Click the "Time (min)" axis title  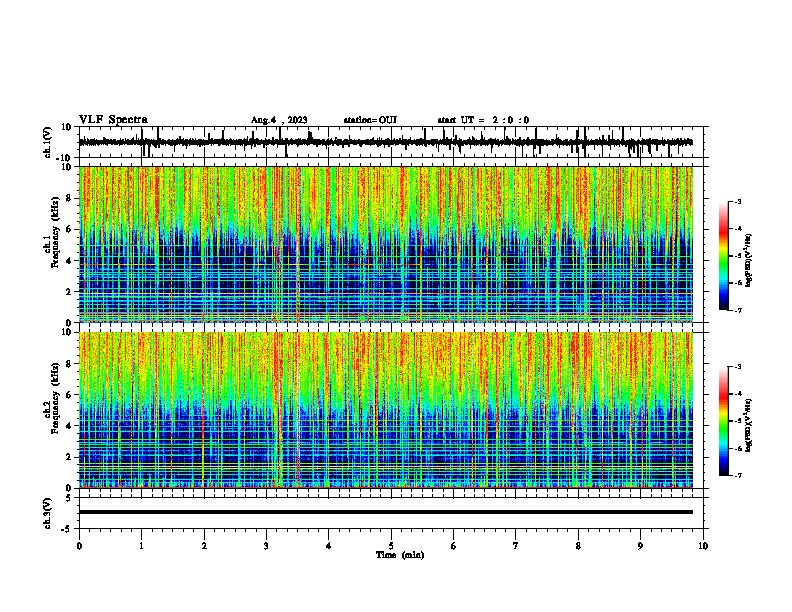pos(400,555)
